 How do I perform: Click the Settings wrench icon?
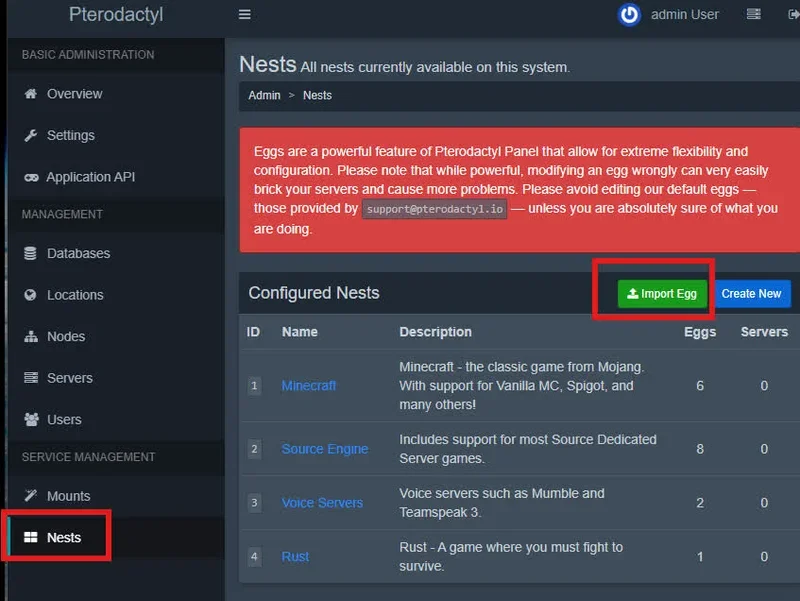pyautogui.click(x=31, y=135)
